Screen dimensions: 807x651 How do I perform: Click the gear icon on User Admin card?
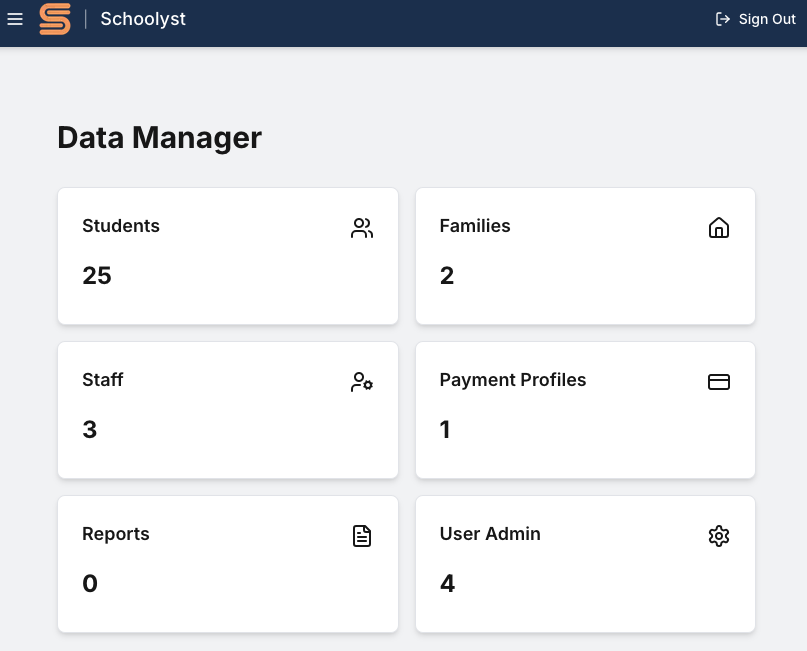(x=718, y=536)
